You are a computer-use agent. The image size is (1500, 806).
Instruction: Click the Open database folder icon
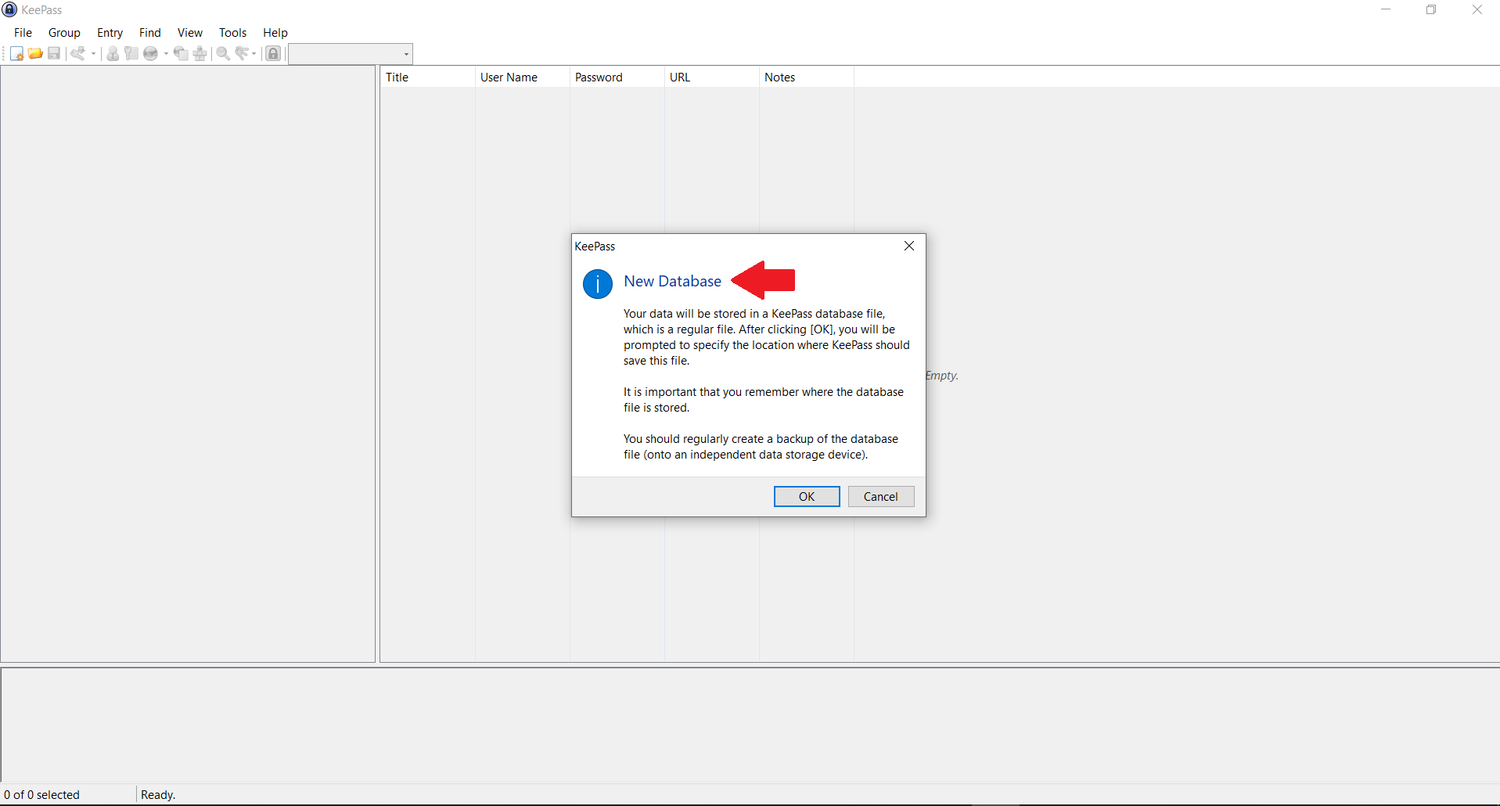point(35,54)
